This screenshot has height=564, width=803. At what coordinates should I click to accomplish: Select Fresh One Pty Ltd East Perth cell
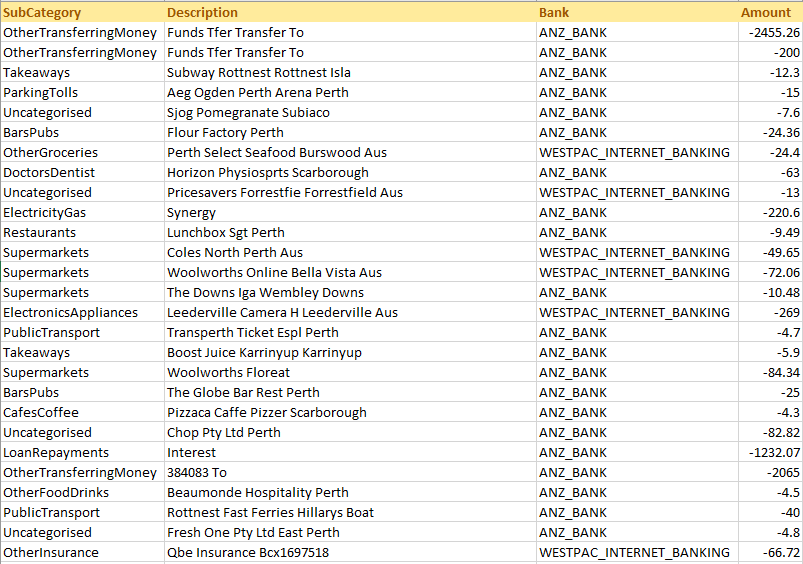coord(350,532)
